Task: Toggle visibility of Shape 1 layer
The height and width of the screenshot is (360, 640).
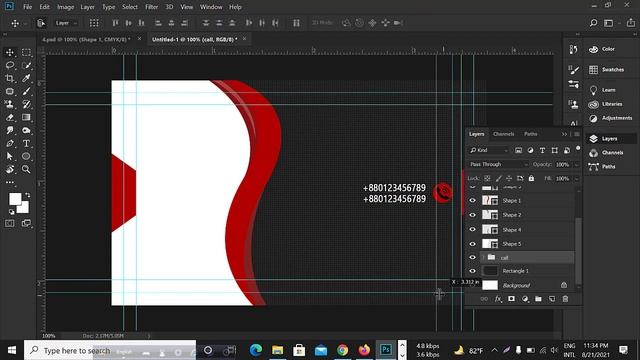Action: tap(473, 200)
